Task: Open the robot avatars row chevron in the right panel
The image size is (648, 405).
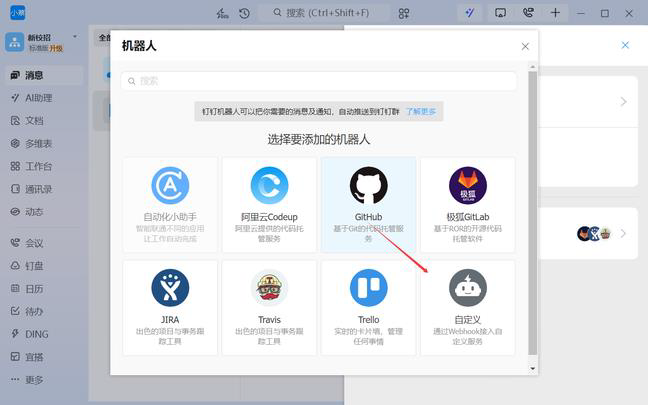Action: 623,233
